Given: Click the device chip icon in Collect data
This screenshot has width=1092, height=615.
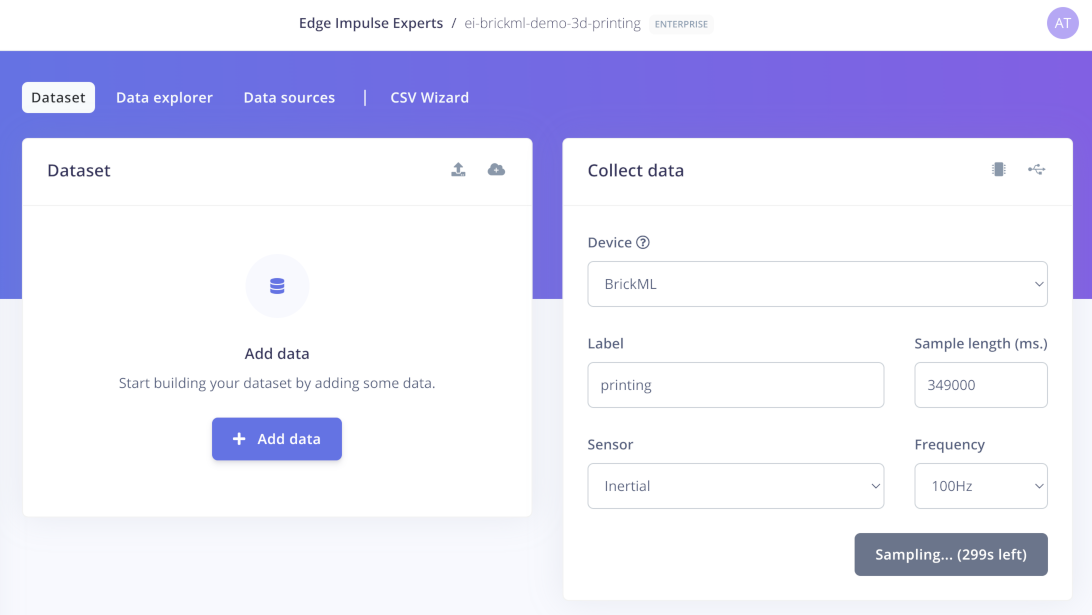Looking at the screenshot, I should pyautogui.click(x=999, y=169).
